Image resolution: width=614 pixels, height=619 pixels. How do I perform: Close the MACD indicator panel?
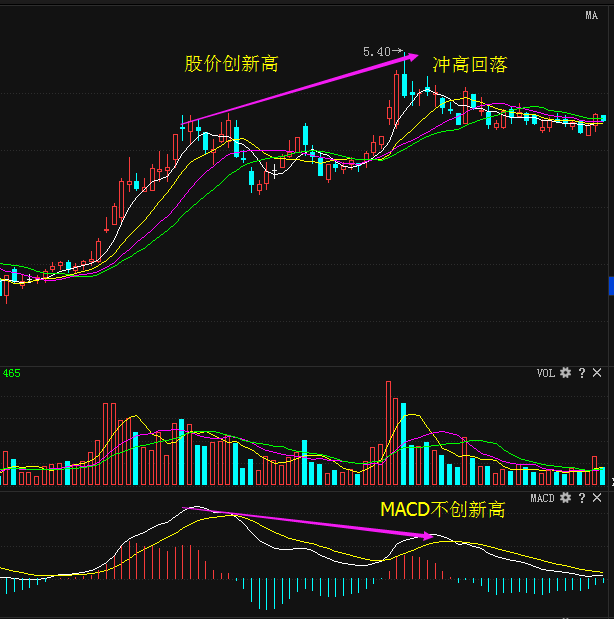pyautogui.click(x=597, y=498)
